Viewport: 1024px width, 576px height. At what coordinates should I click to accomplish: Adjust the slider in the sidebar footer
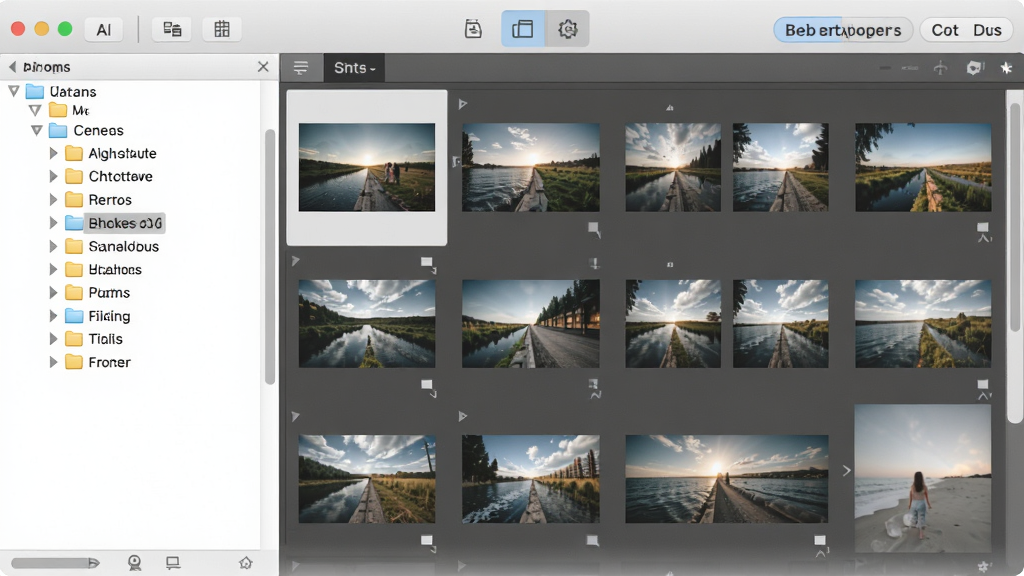tap(55, 563)
